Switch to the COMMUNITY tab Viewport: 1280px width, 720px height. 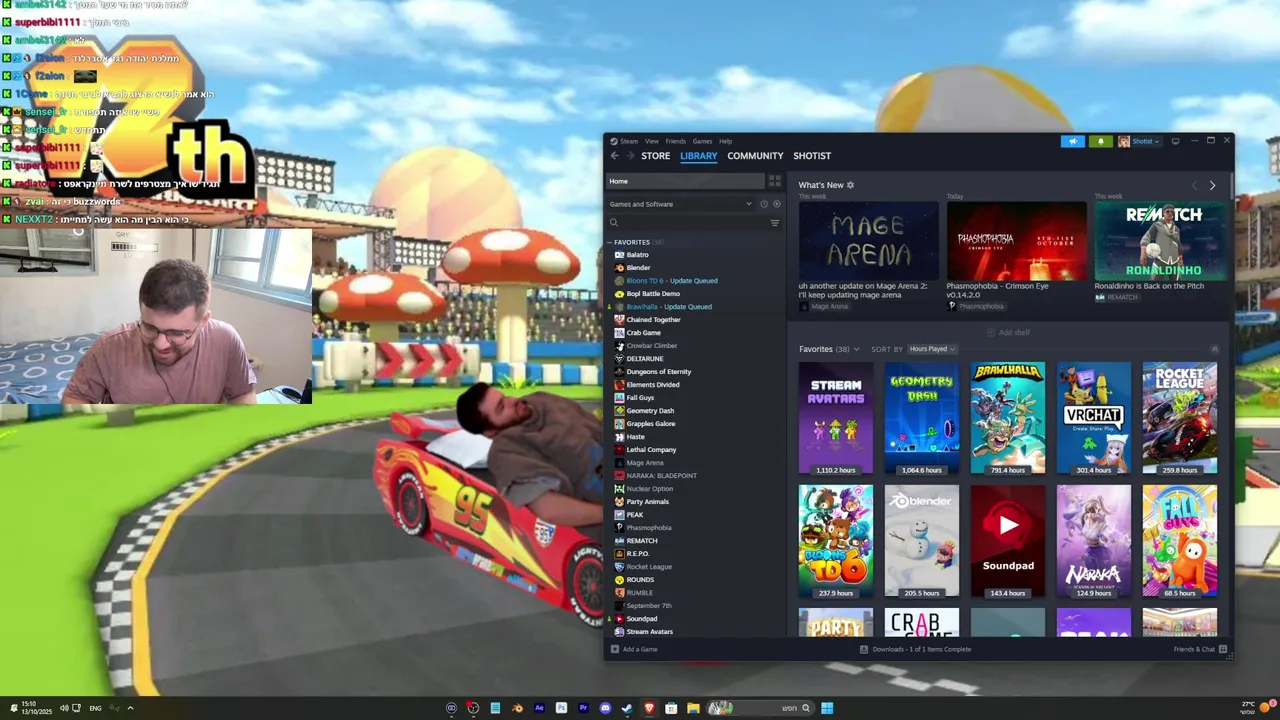click(x=755, y=156)
